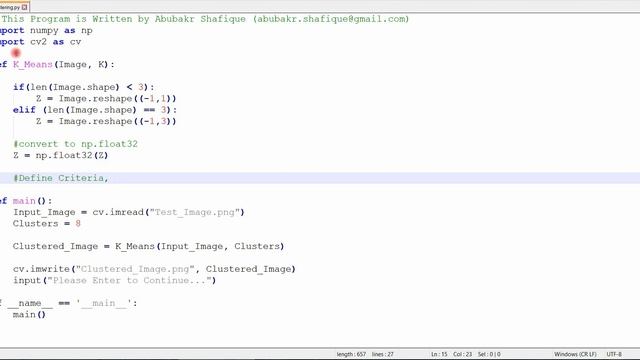Click the input("Please Enter to Continue...") line
The image size is (640, 360).
coord(114,281)
